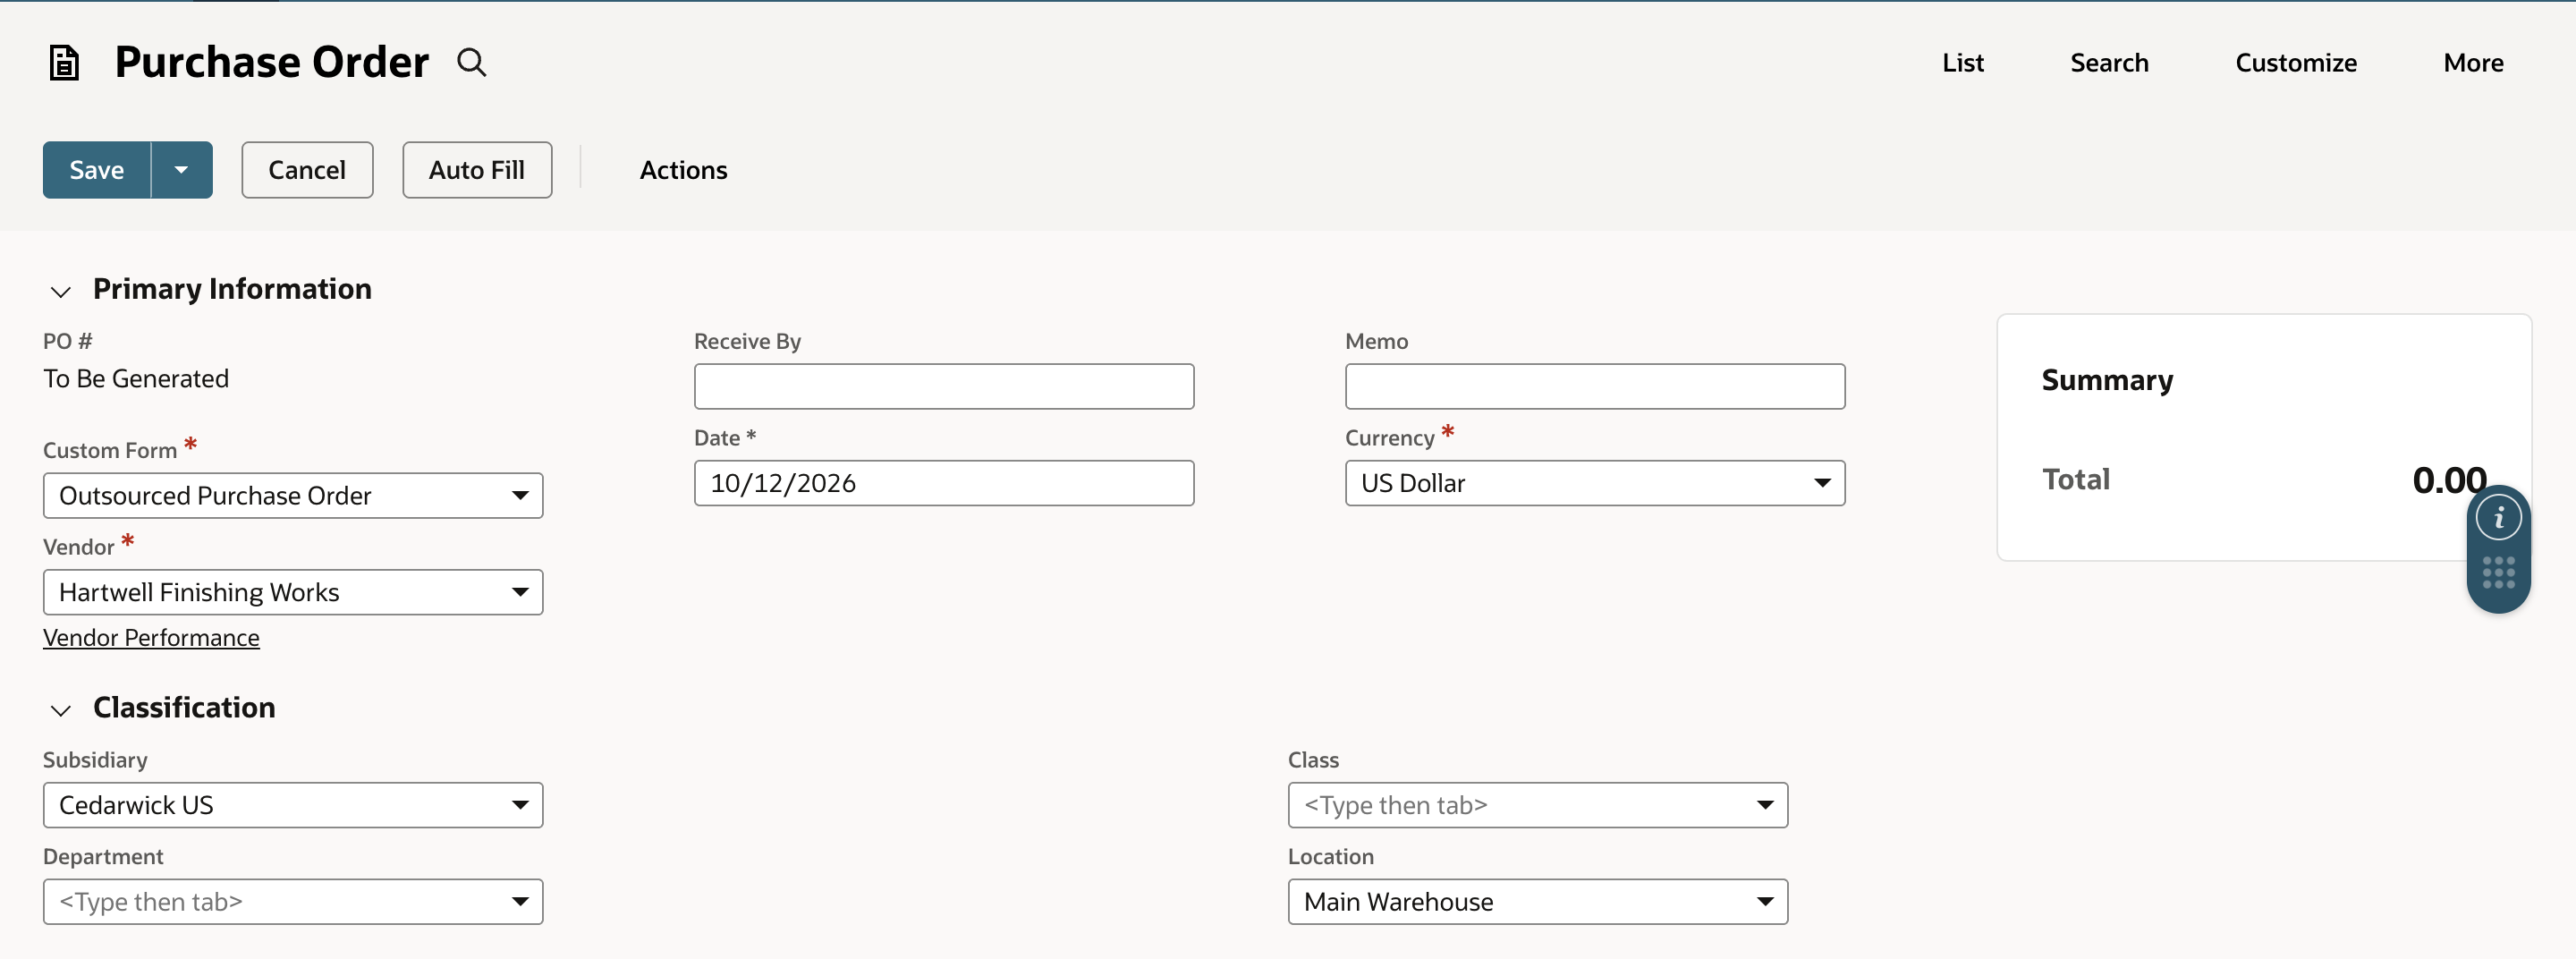Click the Cancel button
Screen dimensions: 2576x959
[307, 170]
